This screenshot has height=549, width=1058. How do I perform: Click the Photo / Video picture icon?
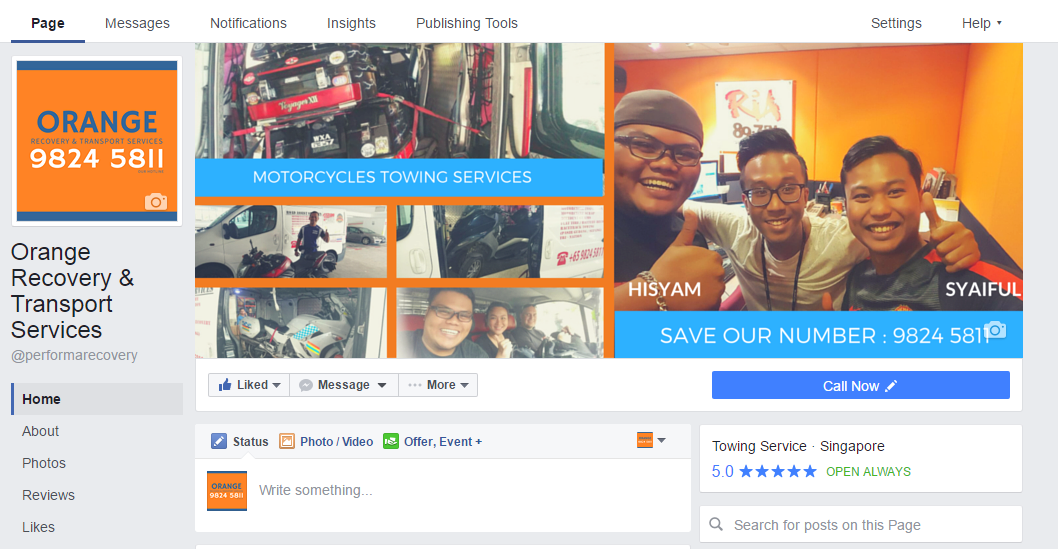[287, 441]
